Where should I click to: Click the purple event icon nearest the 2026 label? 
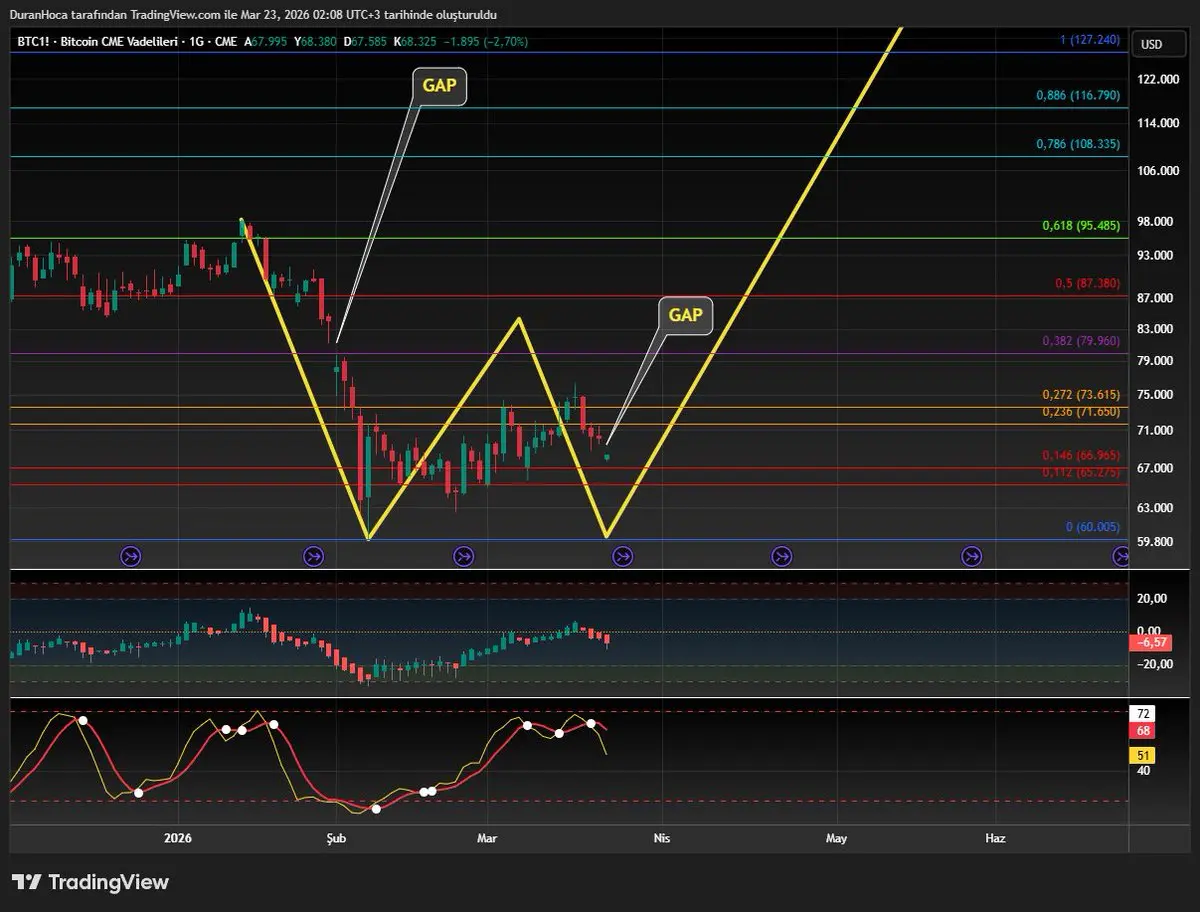point(130,555)
